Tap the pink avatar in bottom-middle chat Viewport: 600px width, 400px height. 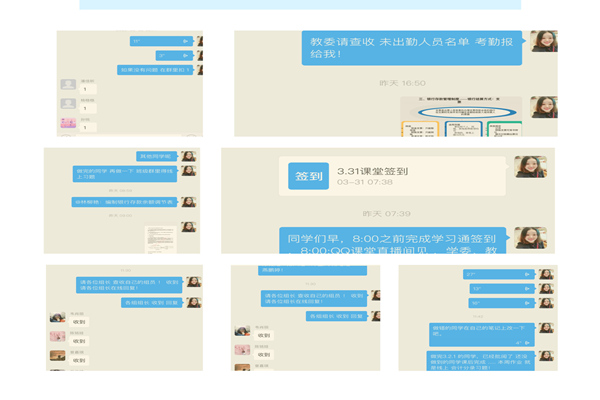point(242,350)
